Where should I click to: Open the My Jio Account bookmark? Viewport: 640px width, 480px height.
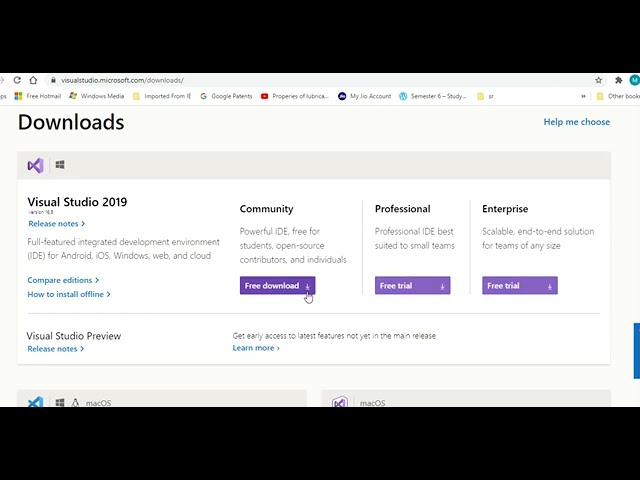[364, 96]
